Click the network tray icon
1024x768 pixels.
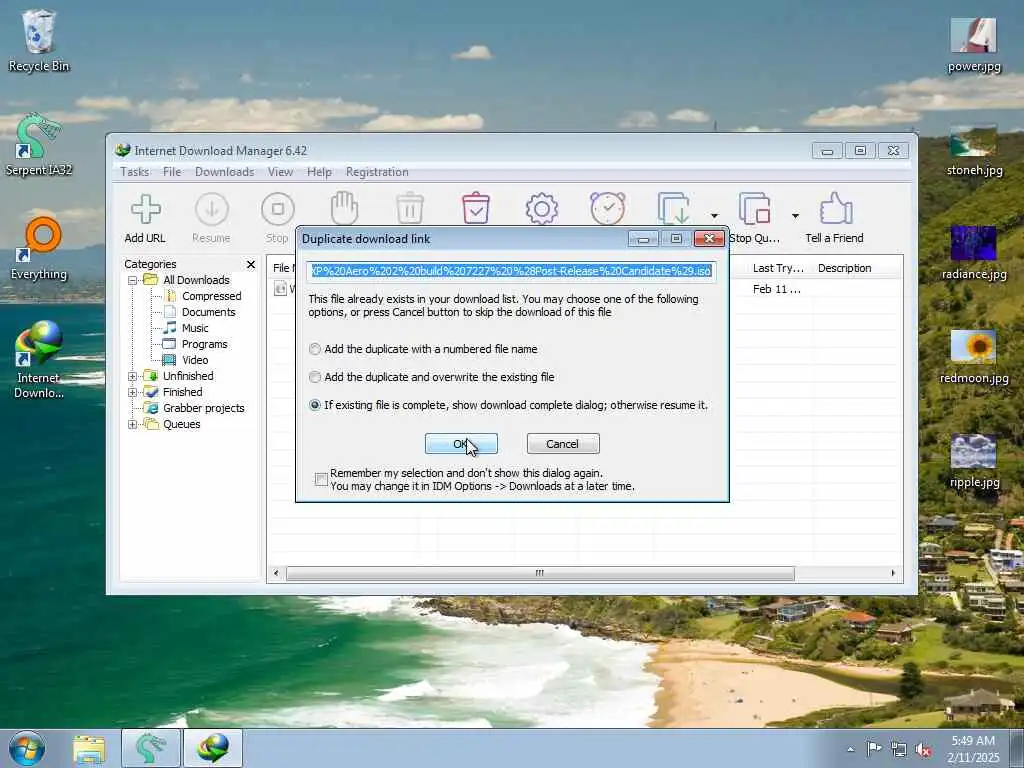pos(899,749)
